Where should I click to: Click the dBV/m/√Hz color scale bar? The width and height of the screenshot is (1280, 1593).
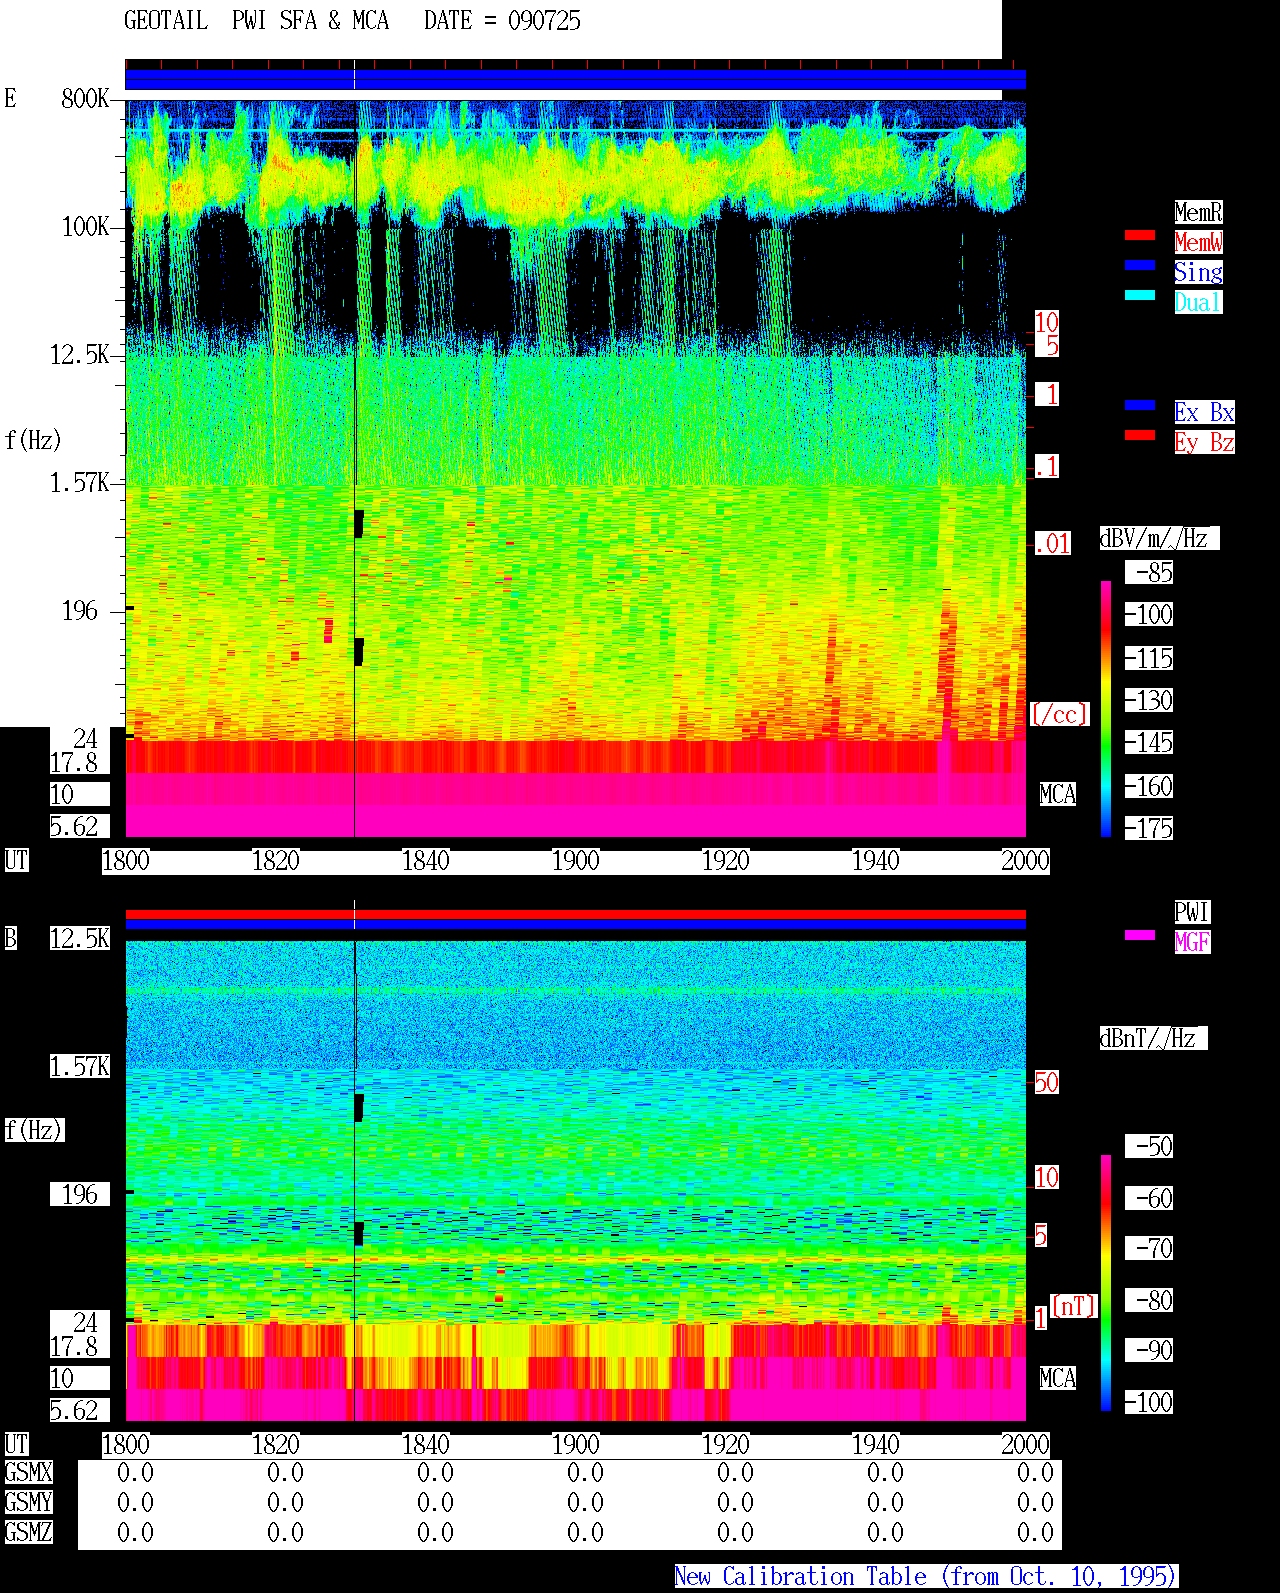click(x=1106, y=708)
